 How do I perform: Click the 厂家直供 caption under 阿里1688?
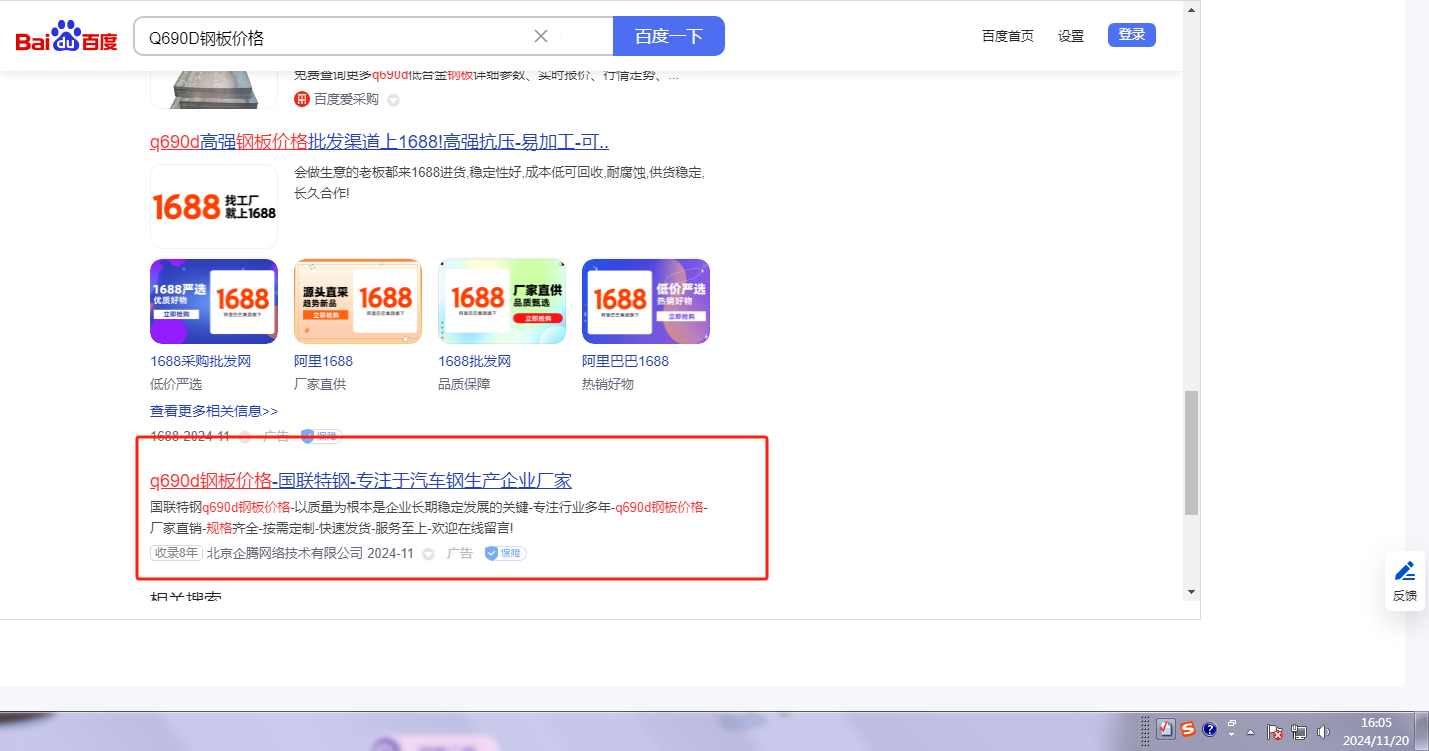coord(320,384)
